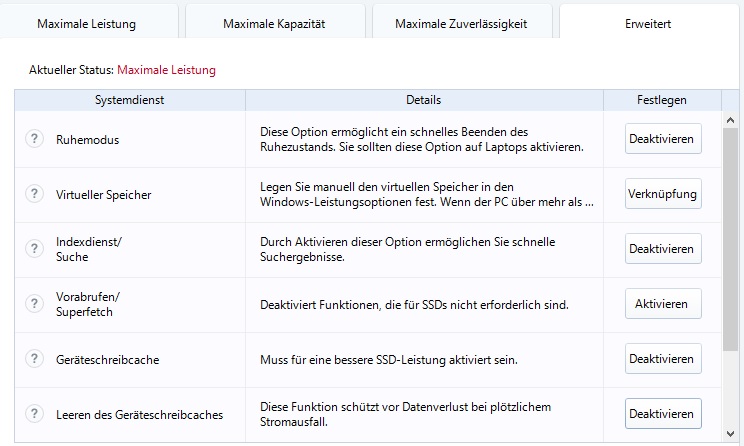The image size is (744, 446).
Task: Open help for Indexdienst/Suche
Action: [34, 249]
